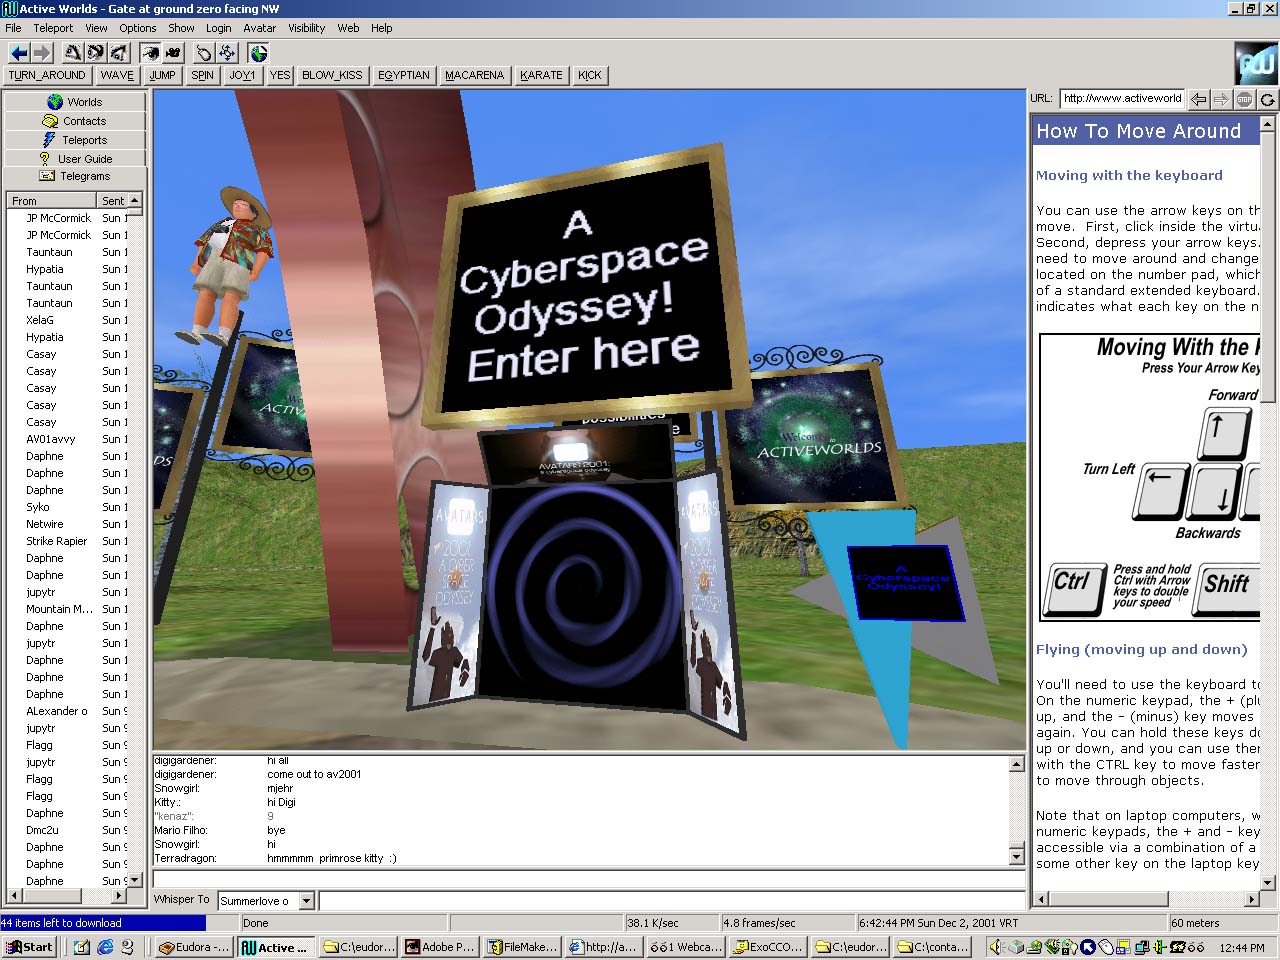The image size is (1280, 960).
Task: Select the telegram from Strike Rapier
Action: click(x=57, y=541)
